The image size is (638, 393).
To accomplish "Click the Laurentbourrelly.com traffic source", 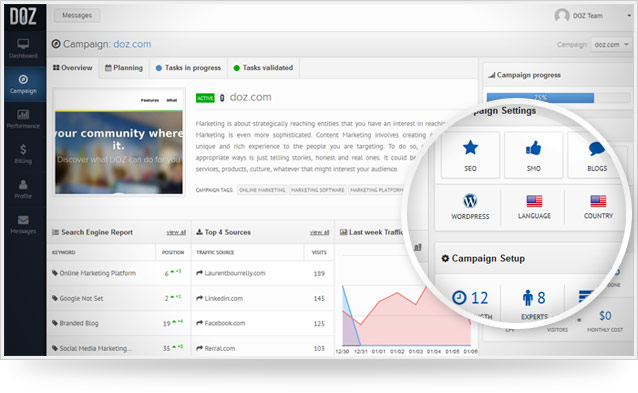I will (235, 273).
